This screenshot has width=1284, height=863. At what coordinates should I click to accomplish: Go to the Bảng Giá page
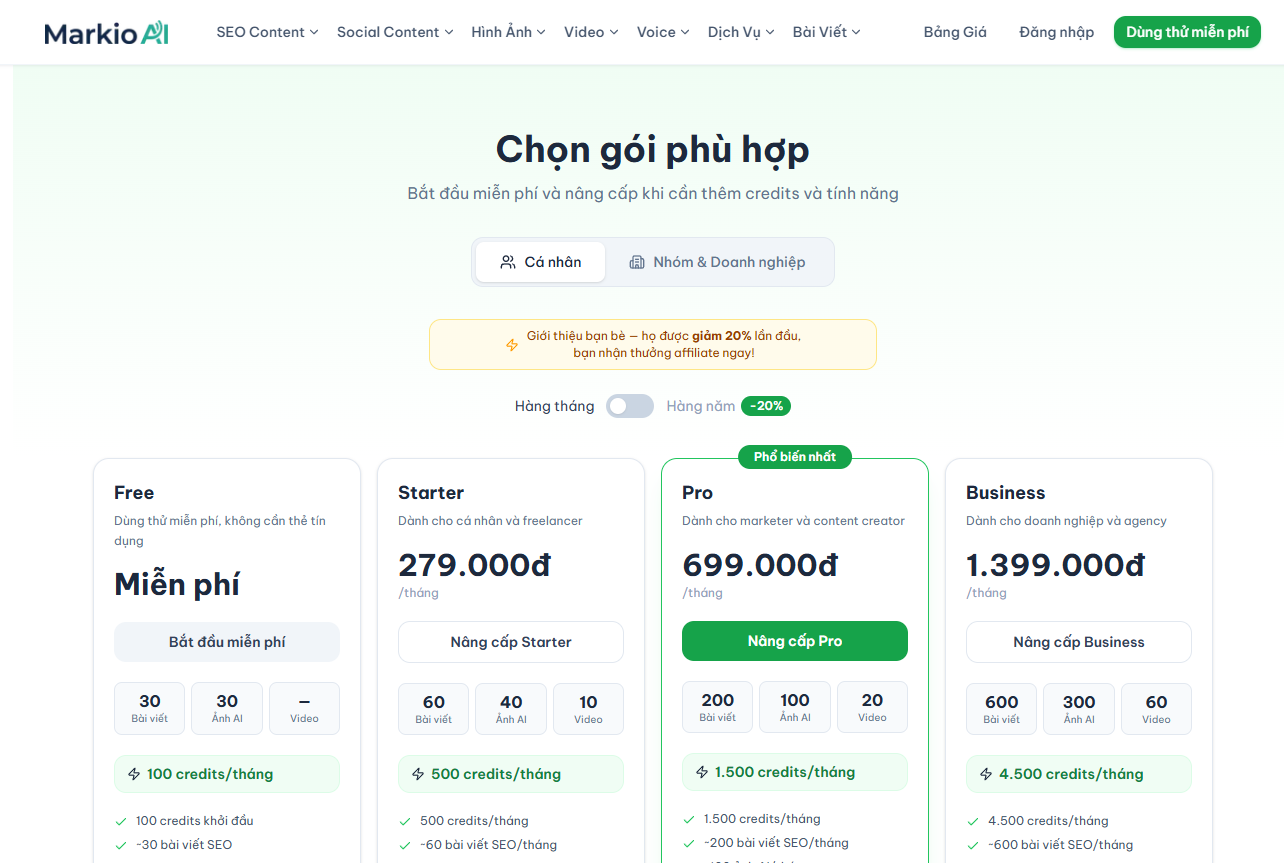click(955, 32)
